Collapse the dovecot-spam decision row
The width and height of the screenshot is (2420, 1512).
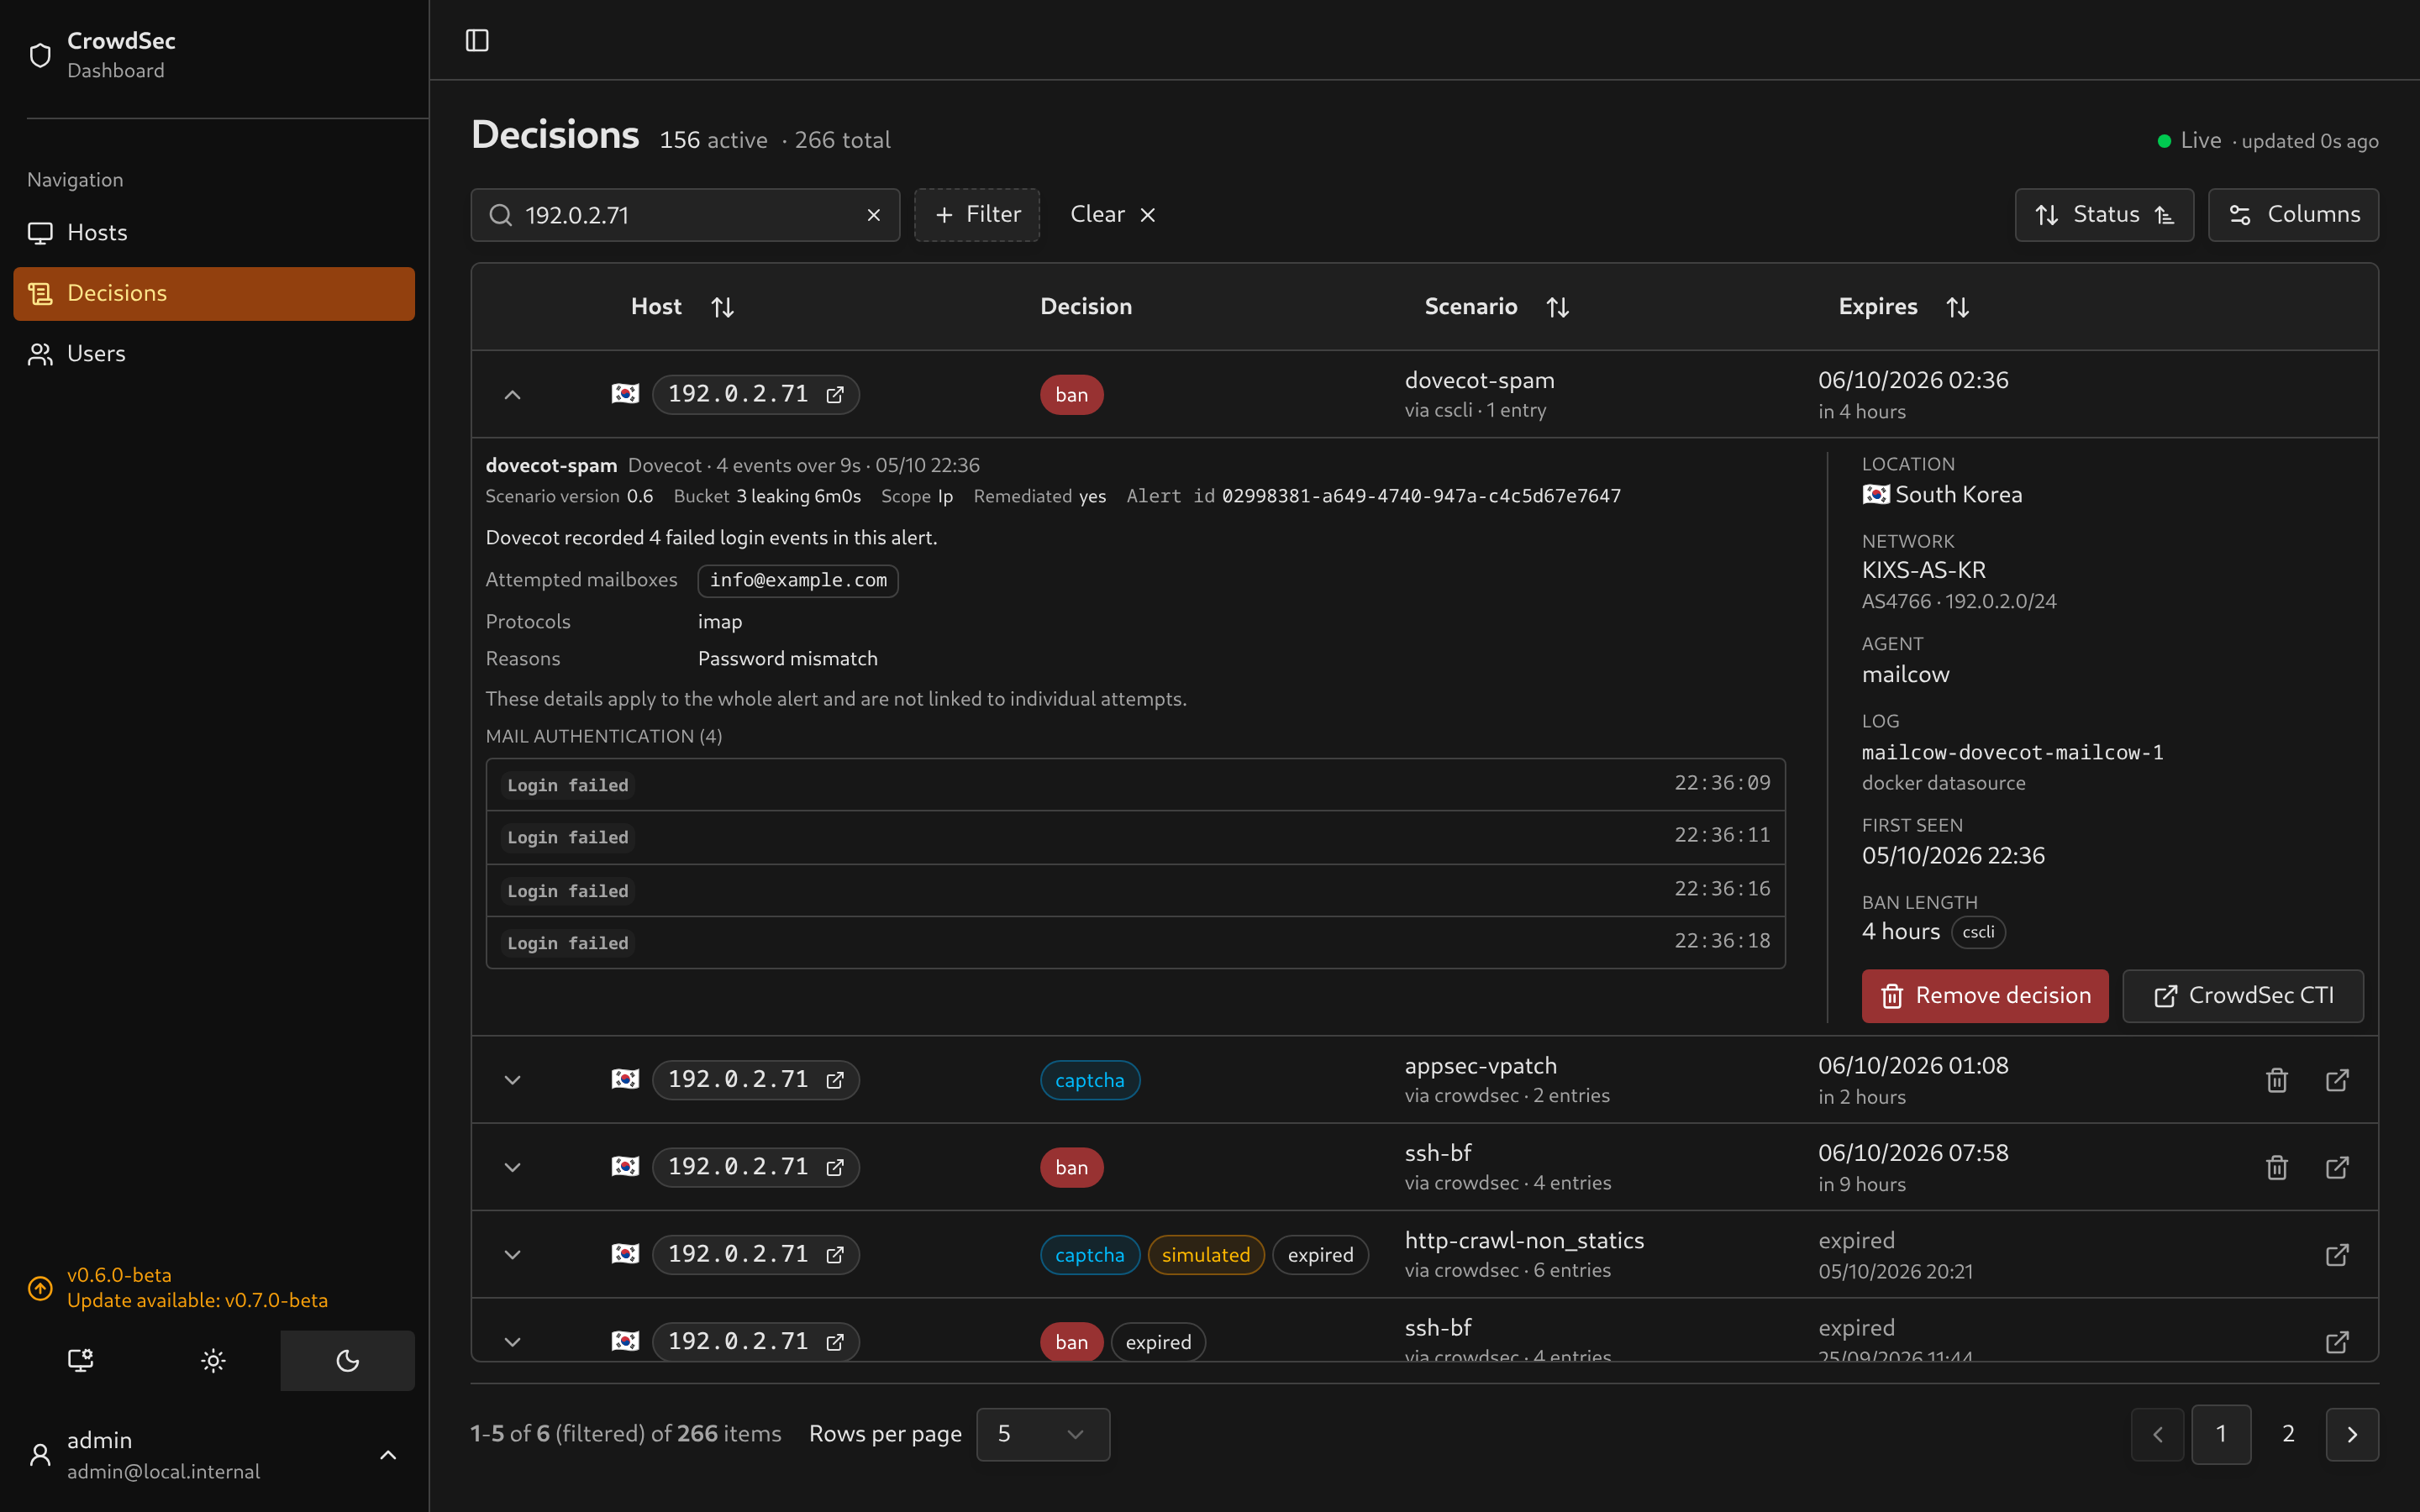point(512,394)
